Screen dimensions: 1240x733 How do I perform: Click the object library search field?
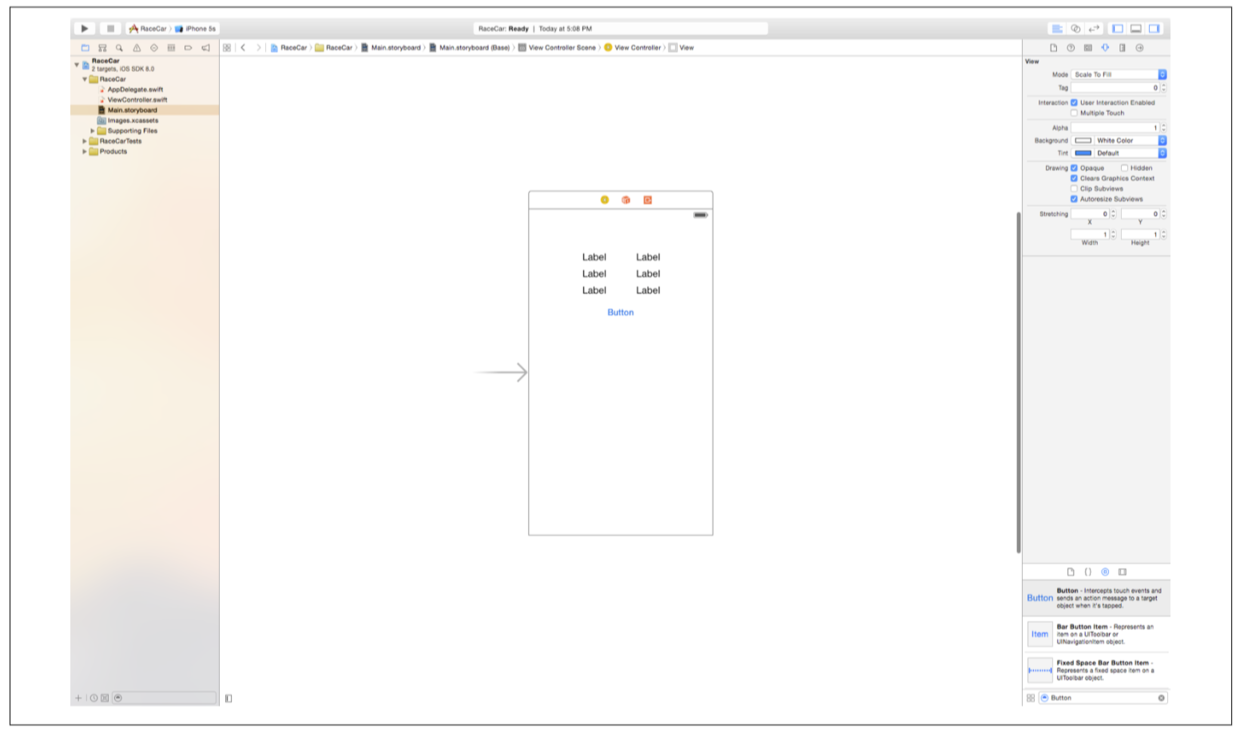(1102, 698)
